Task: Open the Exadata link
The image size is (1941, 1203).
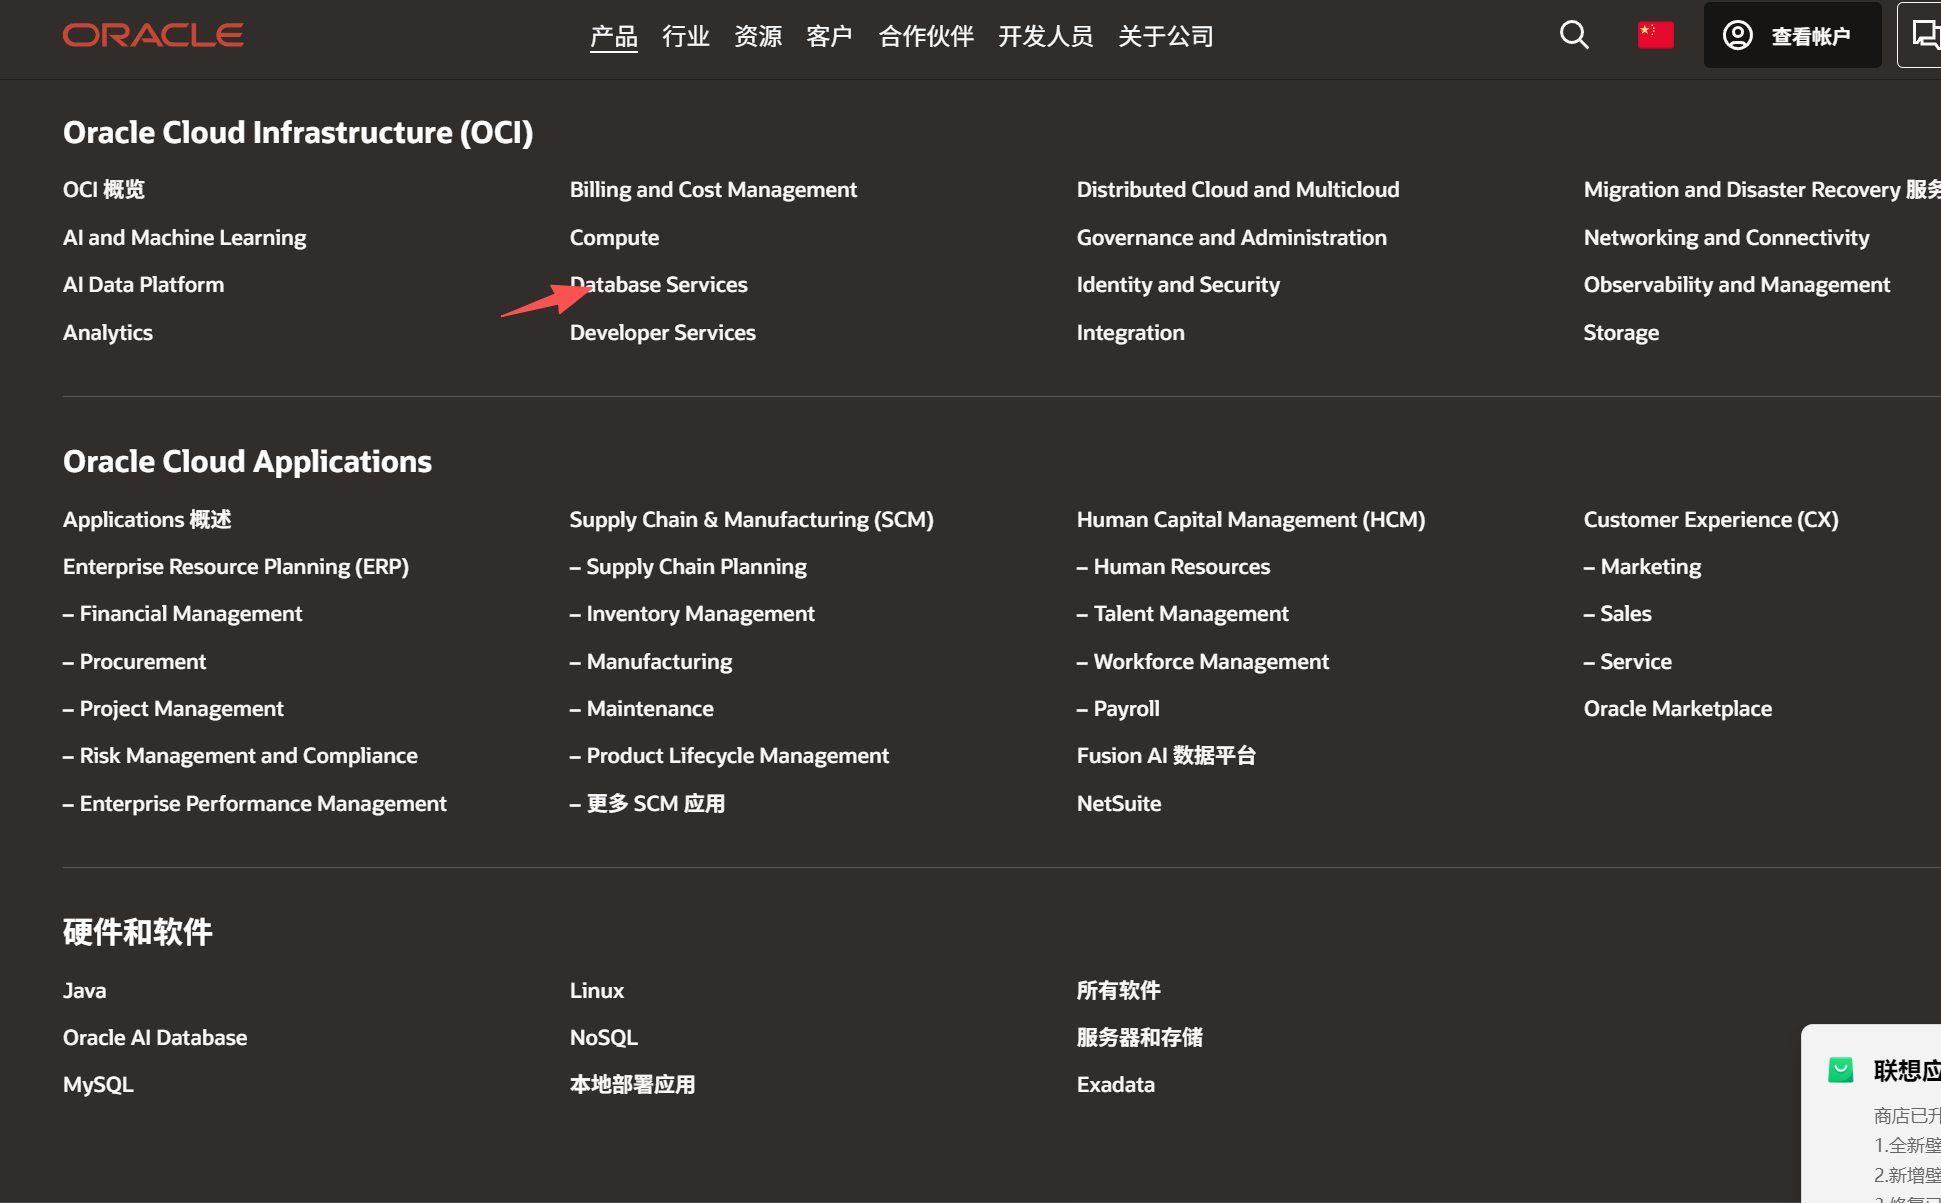Action: pyautogui.click(x=1115, y=1084)
